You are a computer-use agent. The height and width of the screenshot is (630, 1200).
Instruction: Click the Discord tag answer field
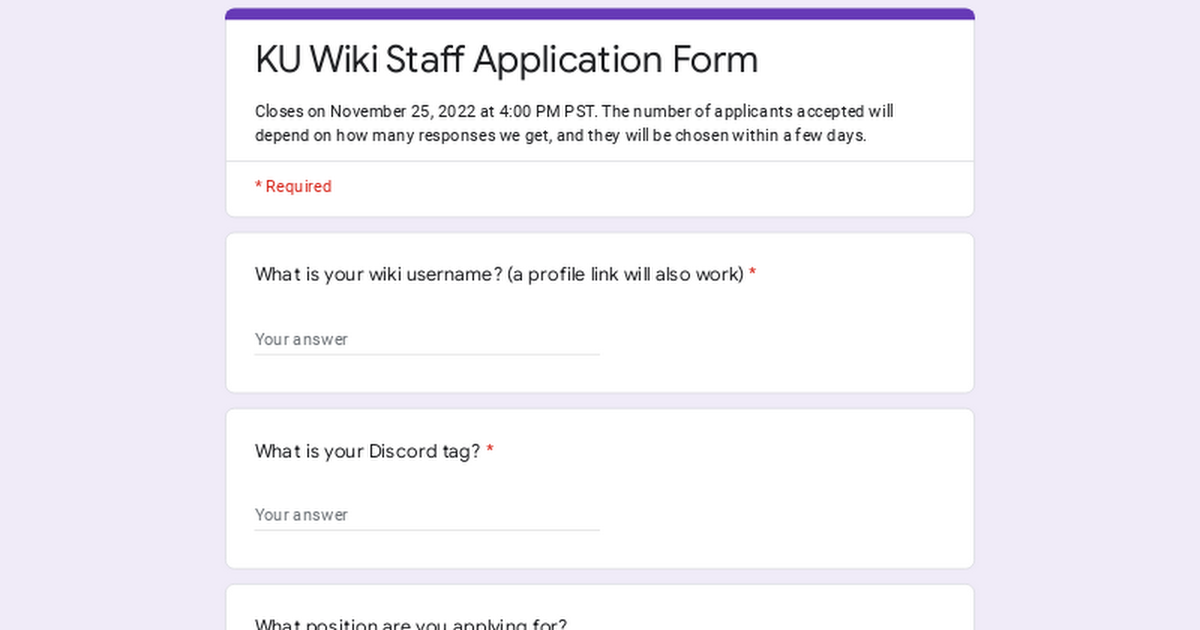tap(427, 515)
